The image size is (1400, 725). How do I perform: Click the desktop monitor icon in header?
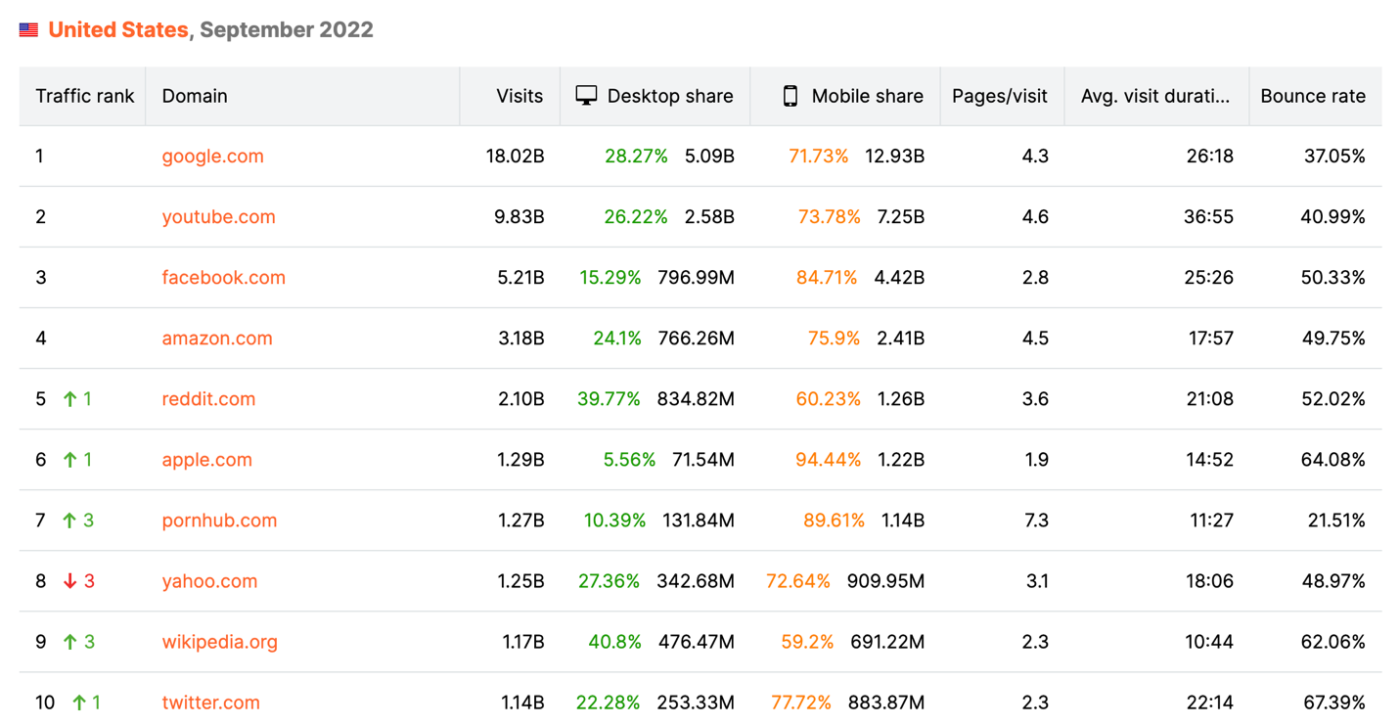[x=586, y=96]
